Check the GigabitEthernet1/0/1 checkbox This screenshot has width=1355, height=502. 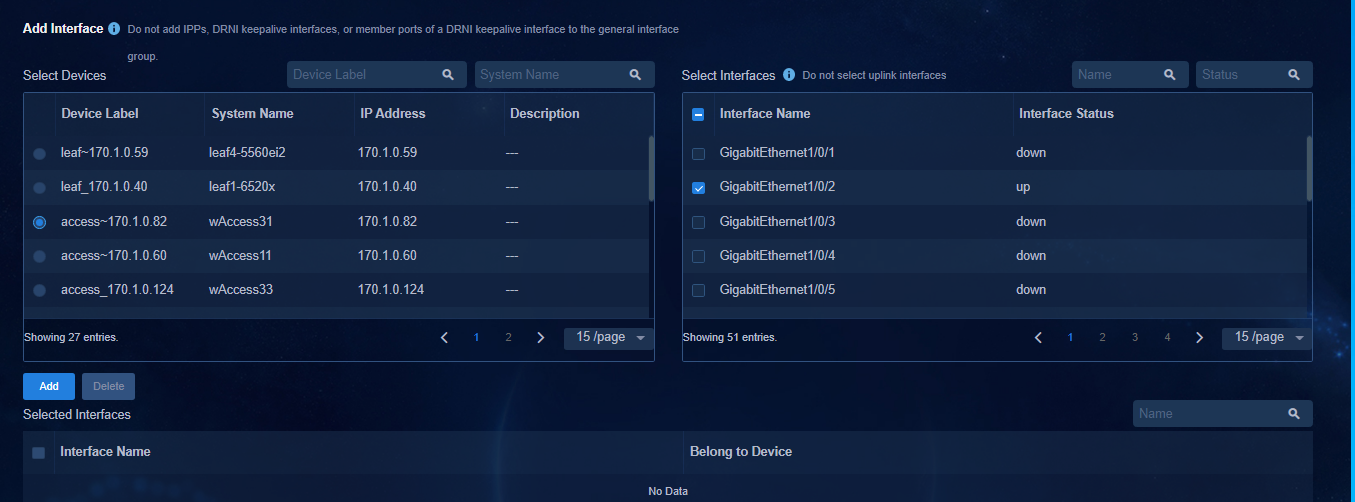(x=698, y=153)
